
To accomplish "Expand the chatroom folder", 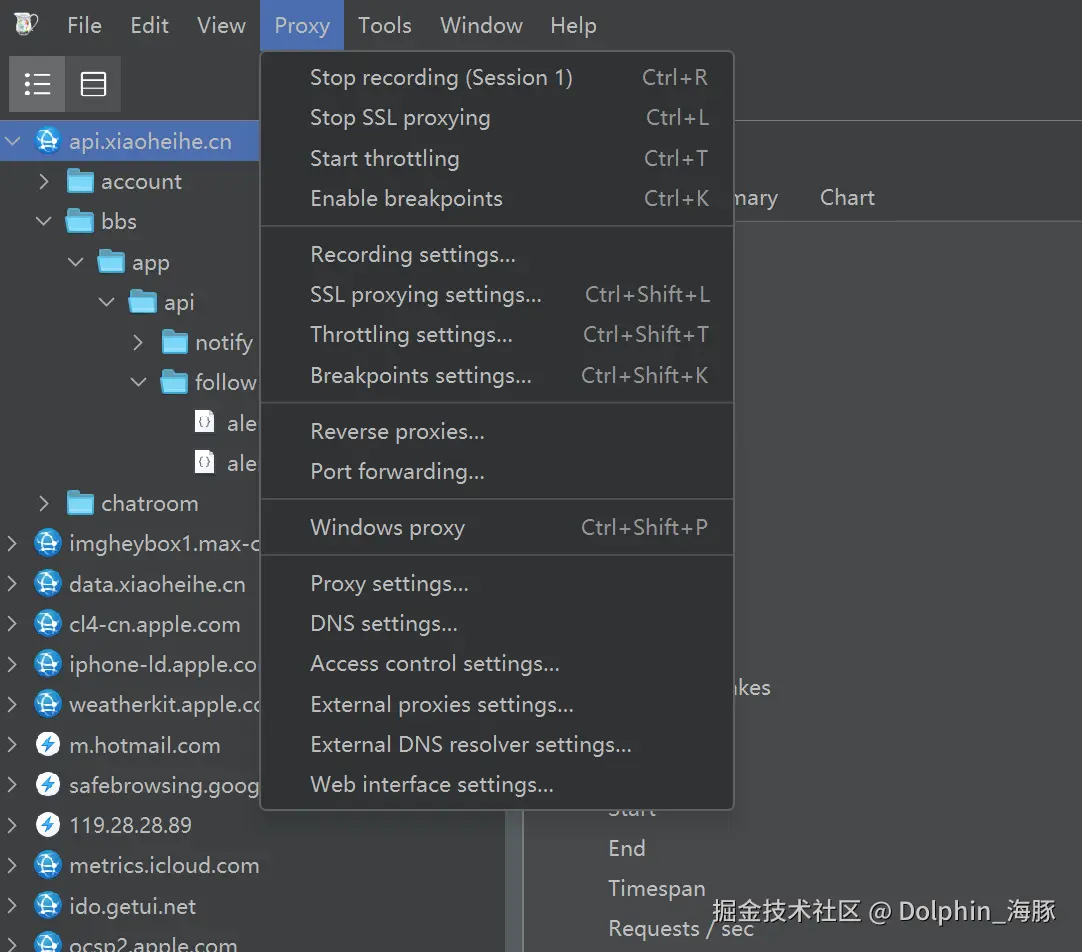I will click(44, 504).
